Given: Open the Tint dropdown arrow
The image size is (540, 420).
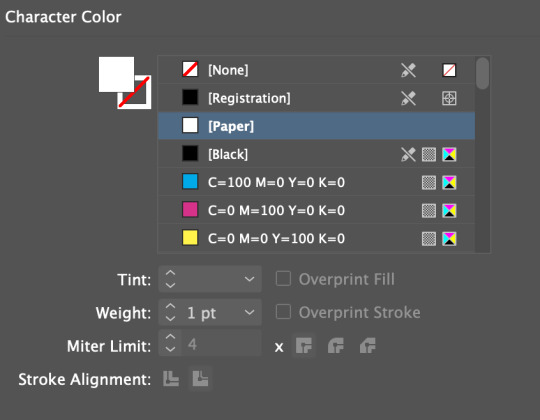Looking at the screenshot, I should (249, 279).
